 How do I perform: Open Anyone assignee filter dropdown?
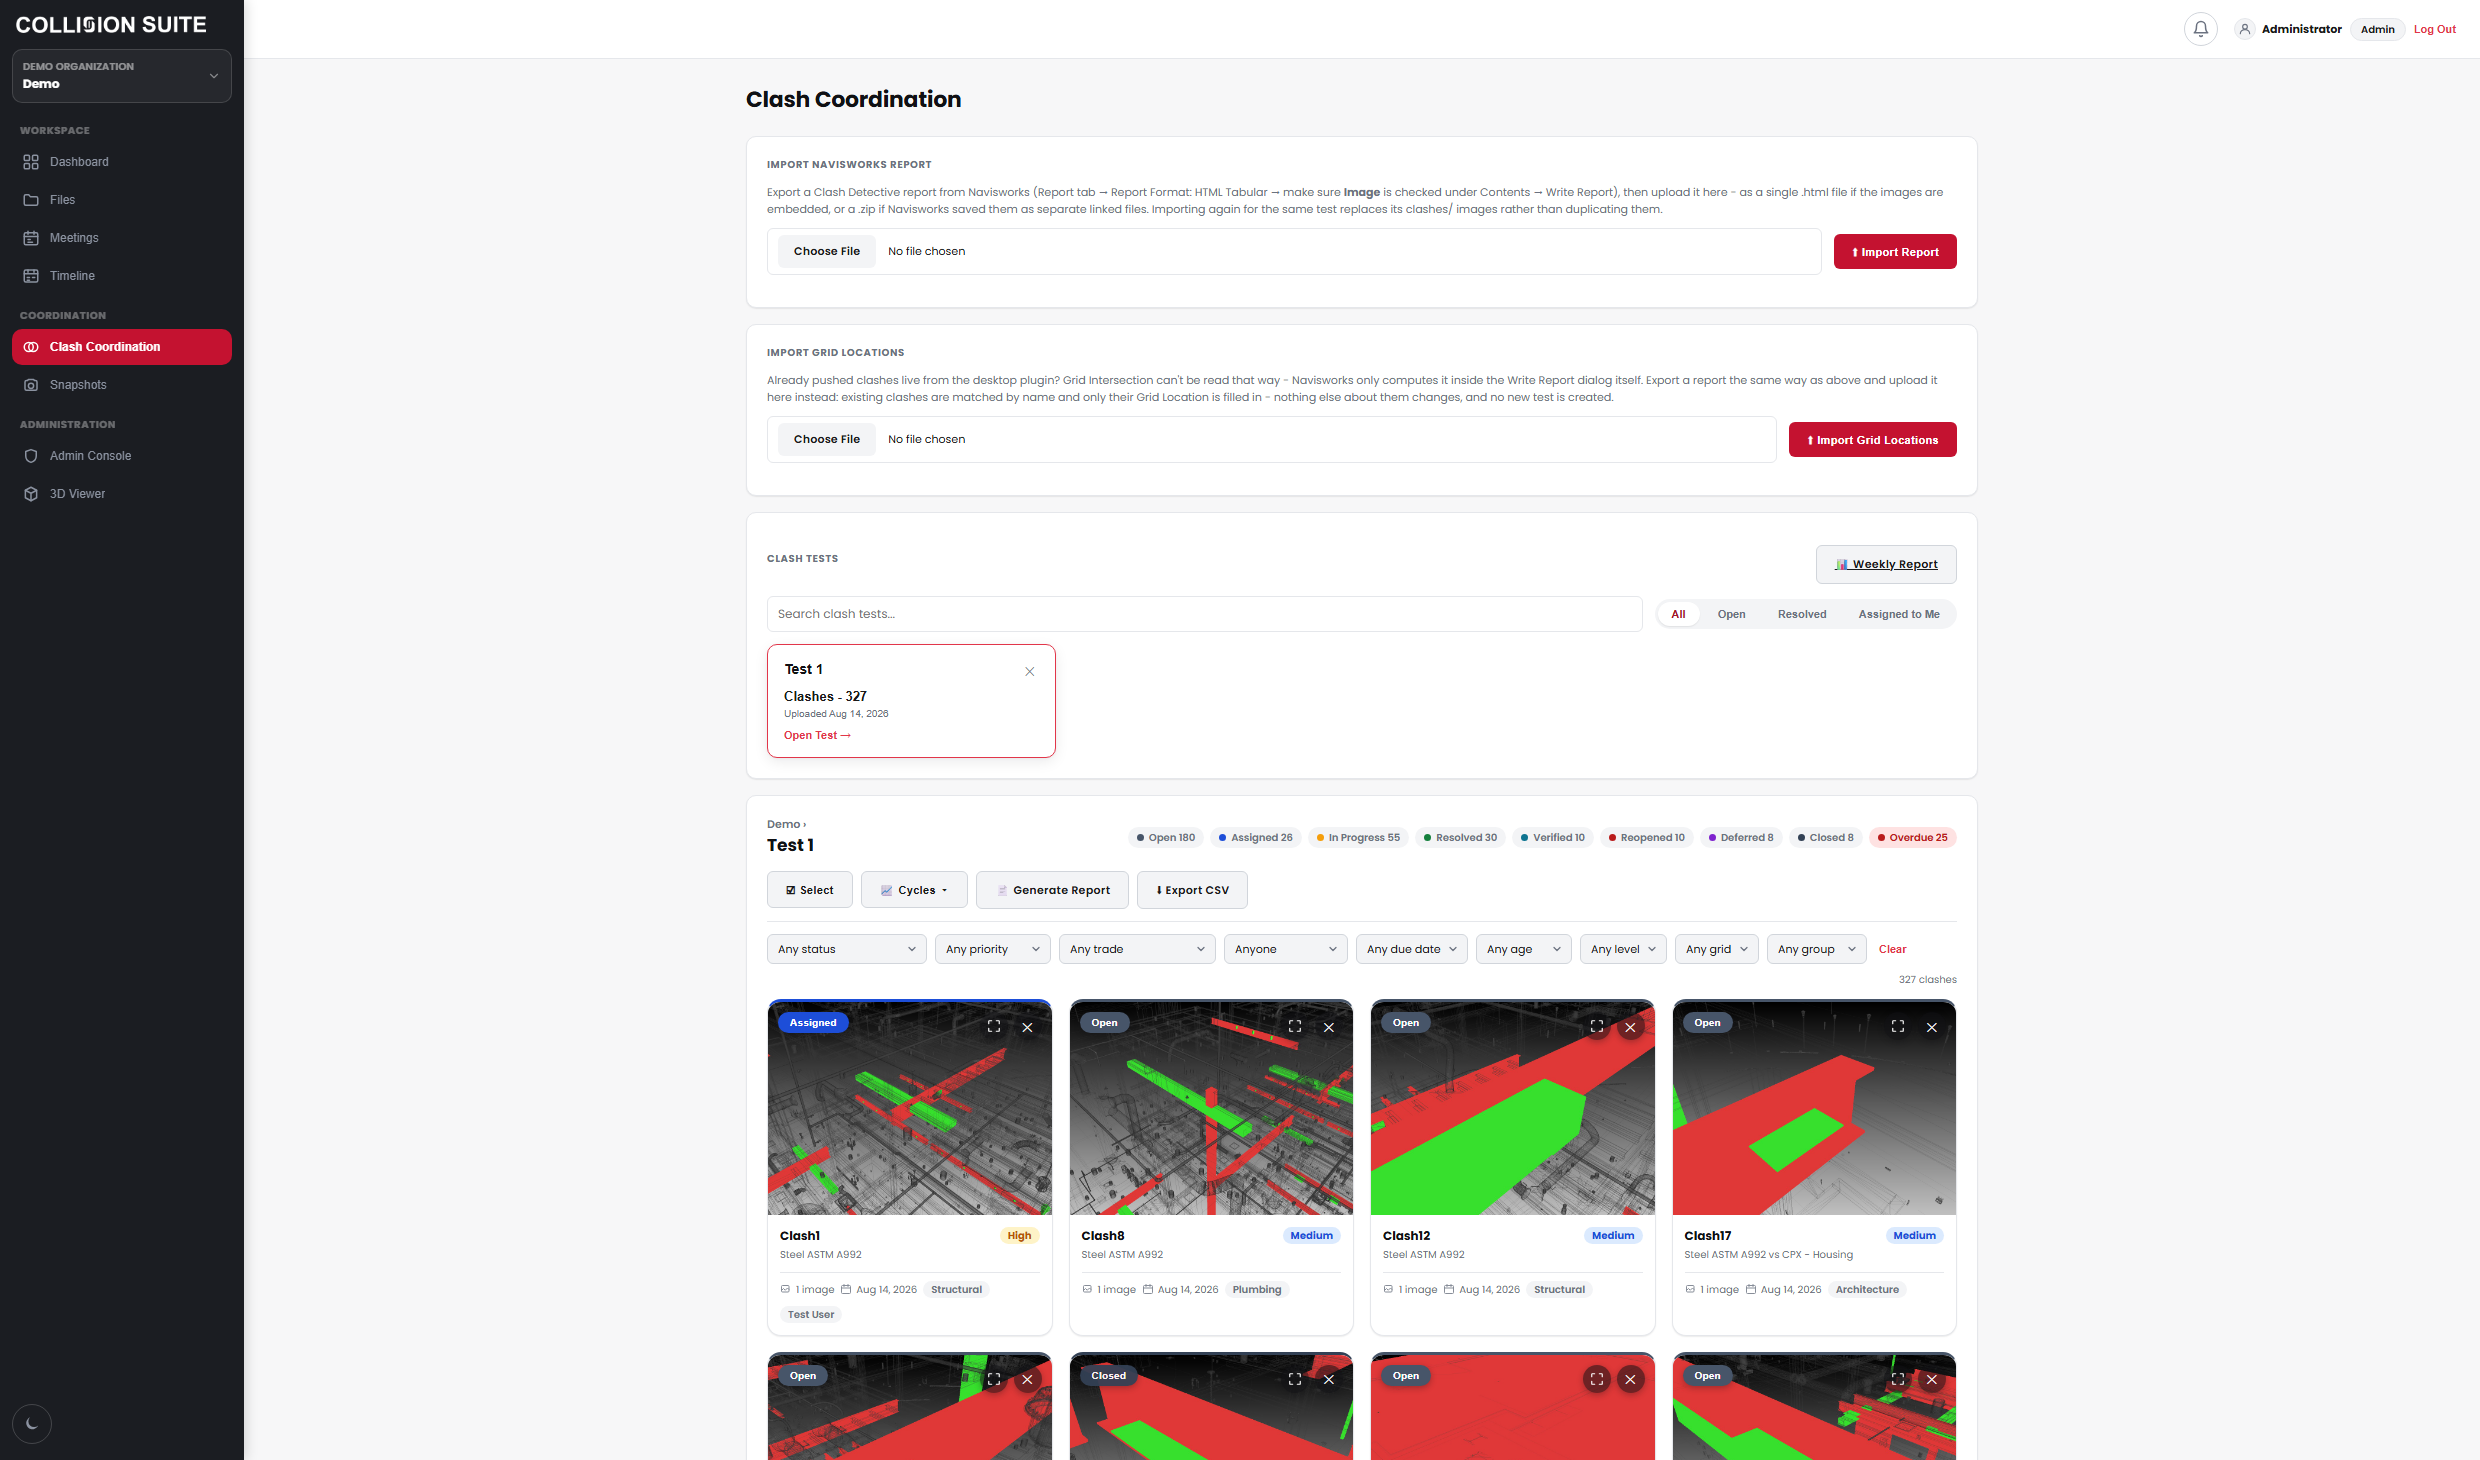point(1285,949)
